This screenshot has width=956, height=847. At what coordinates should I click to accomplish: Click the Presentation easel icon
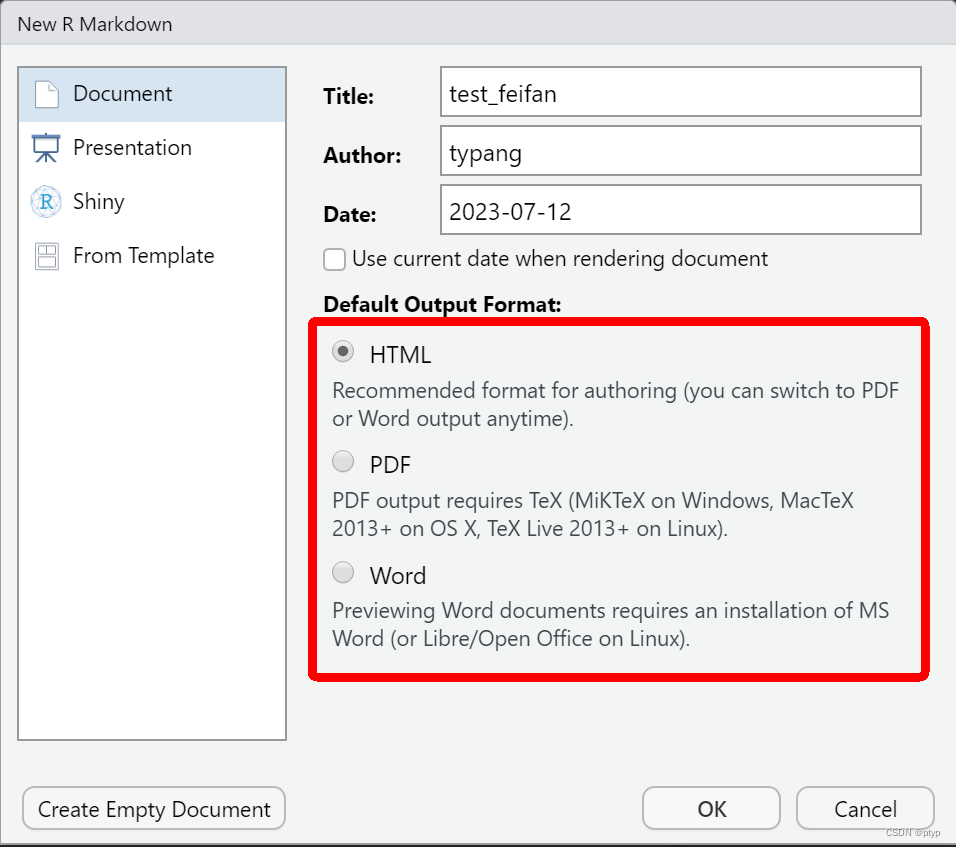[x=46, y=148]
